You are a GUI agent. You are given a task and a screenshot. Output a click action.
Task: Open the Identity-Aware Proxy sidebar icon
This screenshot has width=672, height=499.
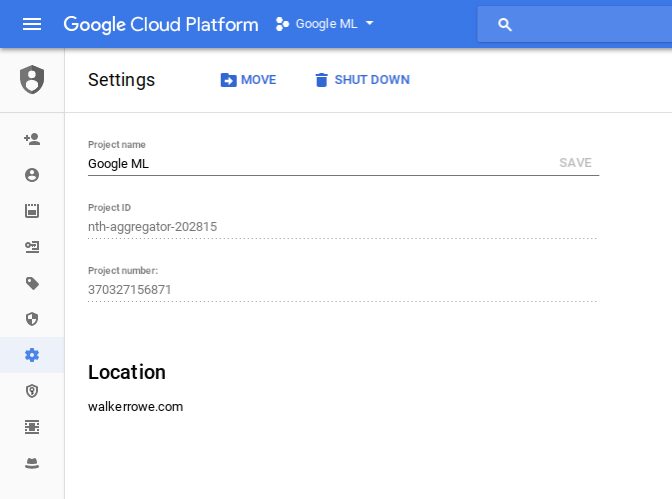[32, 427]
